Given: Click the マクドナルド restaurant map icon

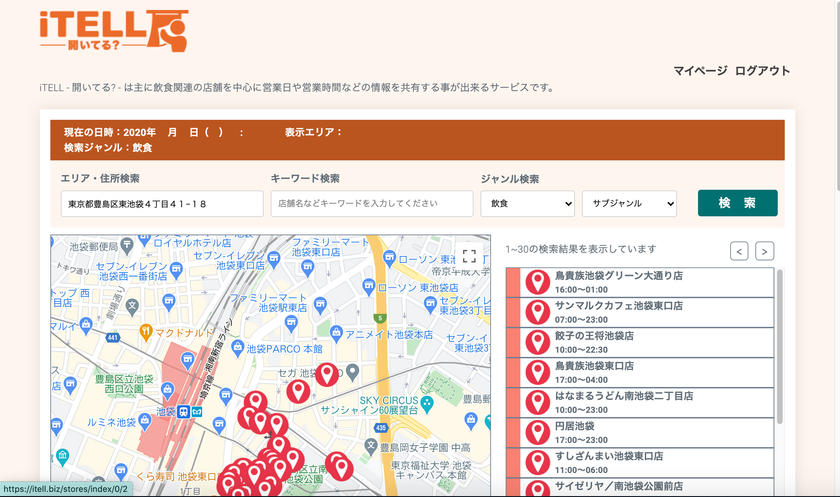Looking at the screenshot, I should tap(146, 332).
